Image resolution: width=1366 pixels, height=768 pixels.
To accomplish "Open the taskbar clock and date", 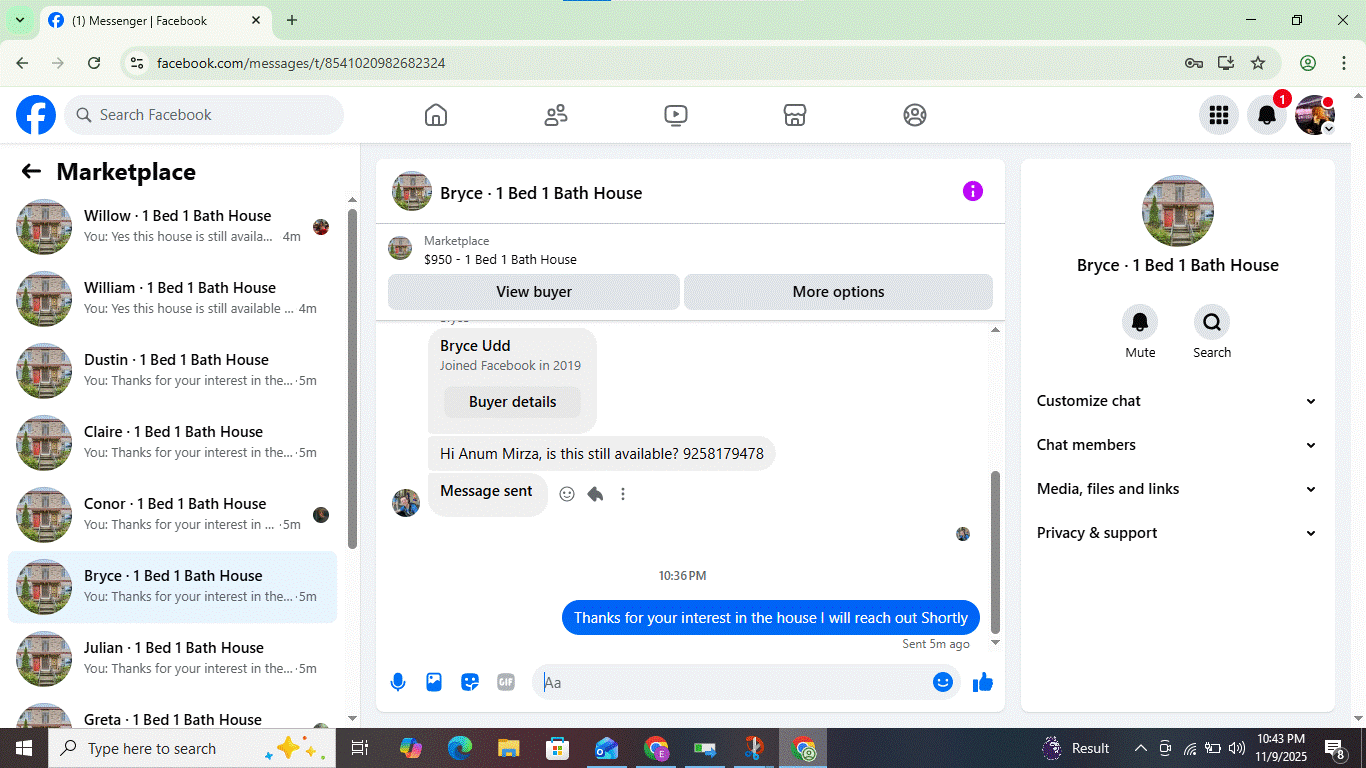I will tap(1280, 748).
